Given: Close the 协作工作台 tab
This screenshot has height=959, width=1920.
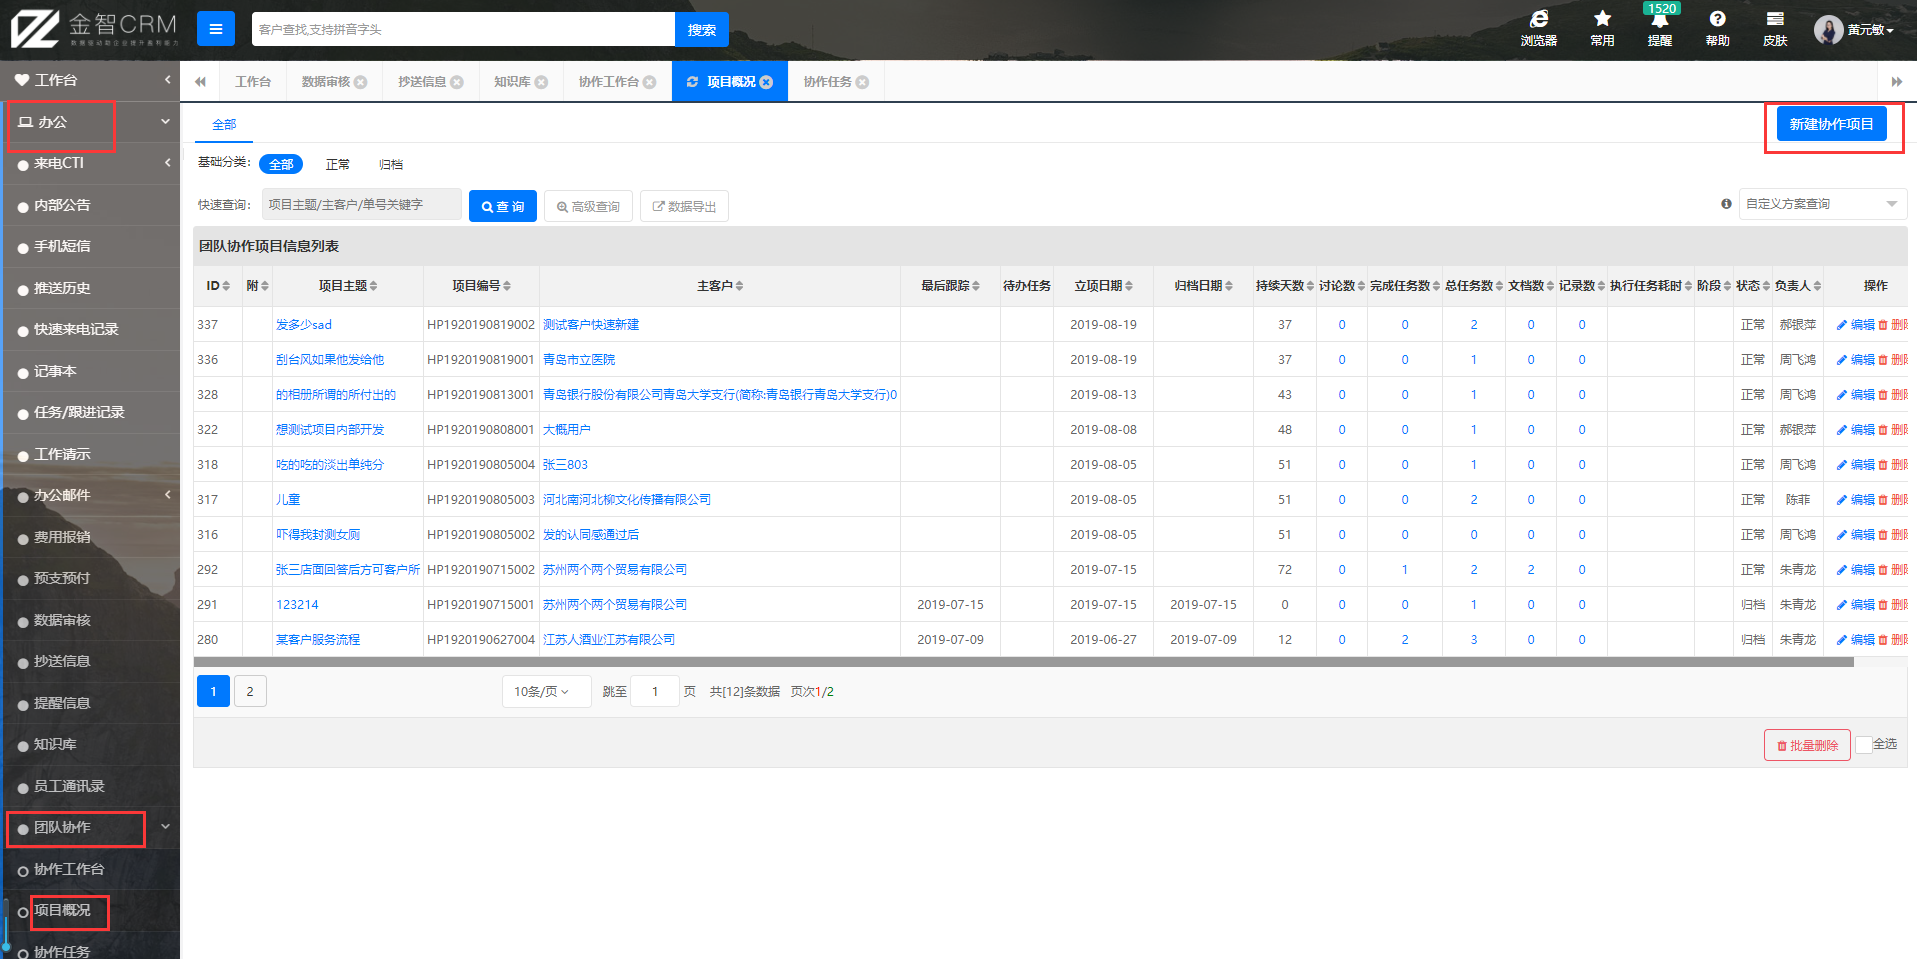Looking at the screenshot, I should (x=650, y=82).
